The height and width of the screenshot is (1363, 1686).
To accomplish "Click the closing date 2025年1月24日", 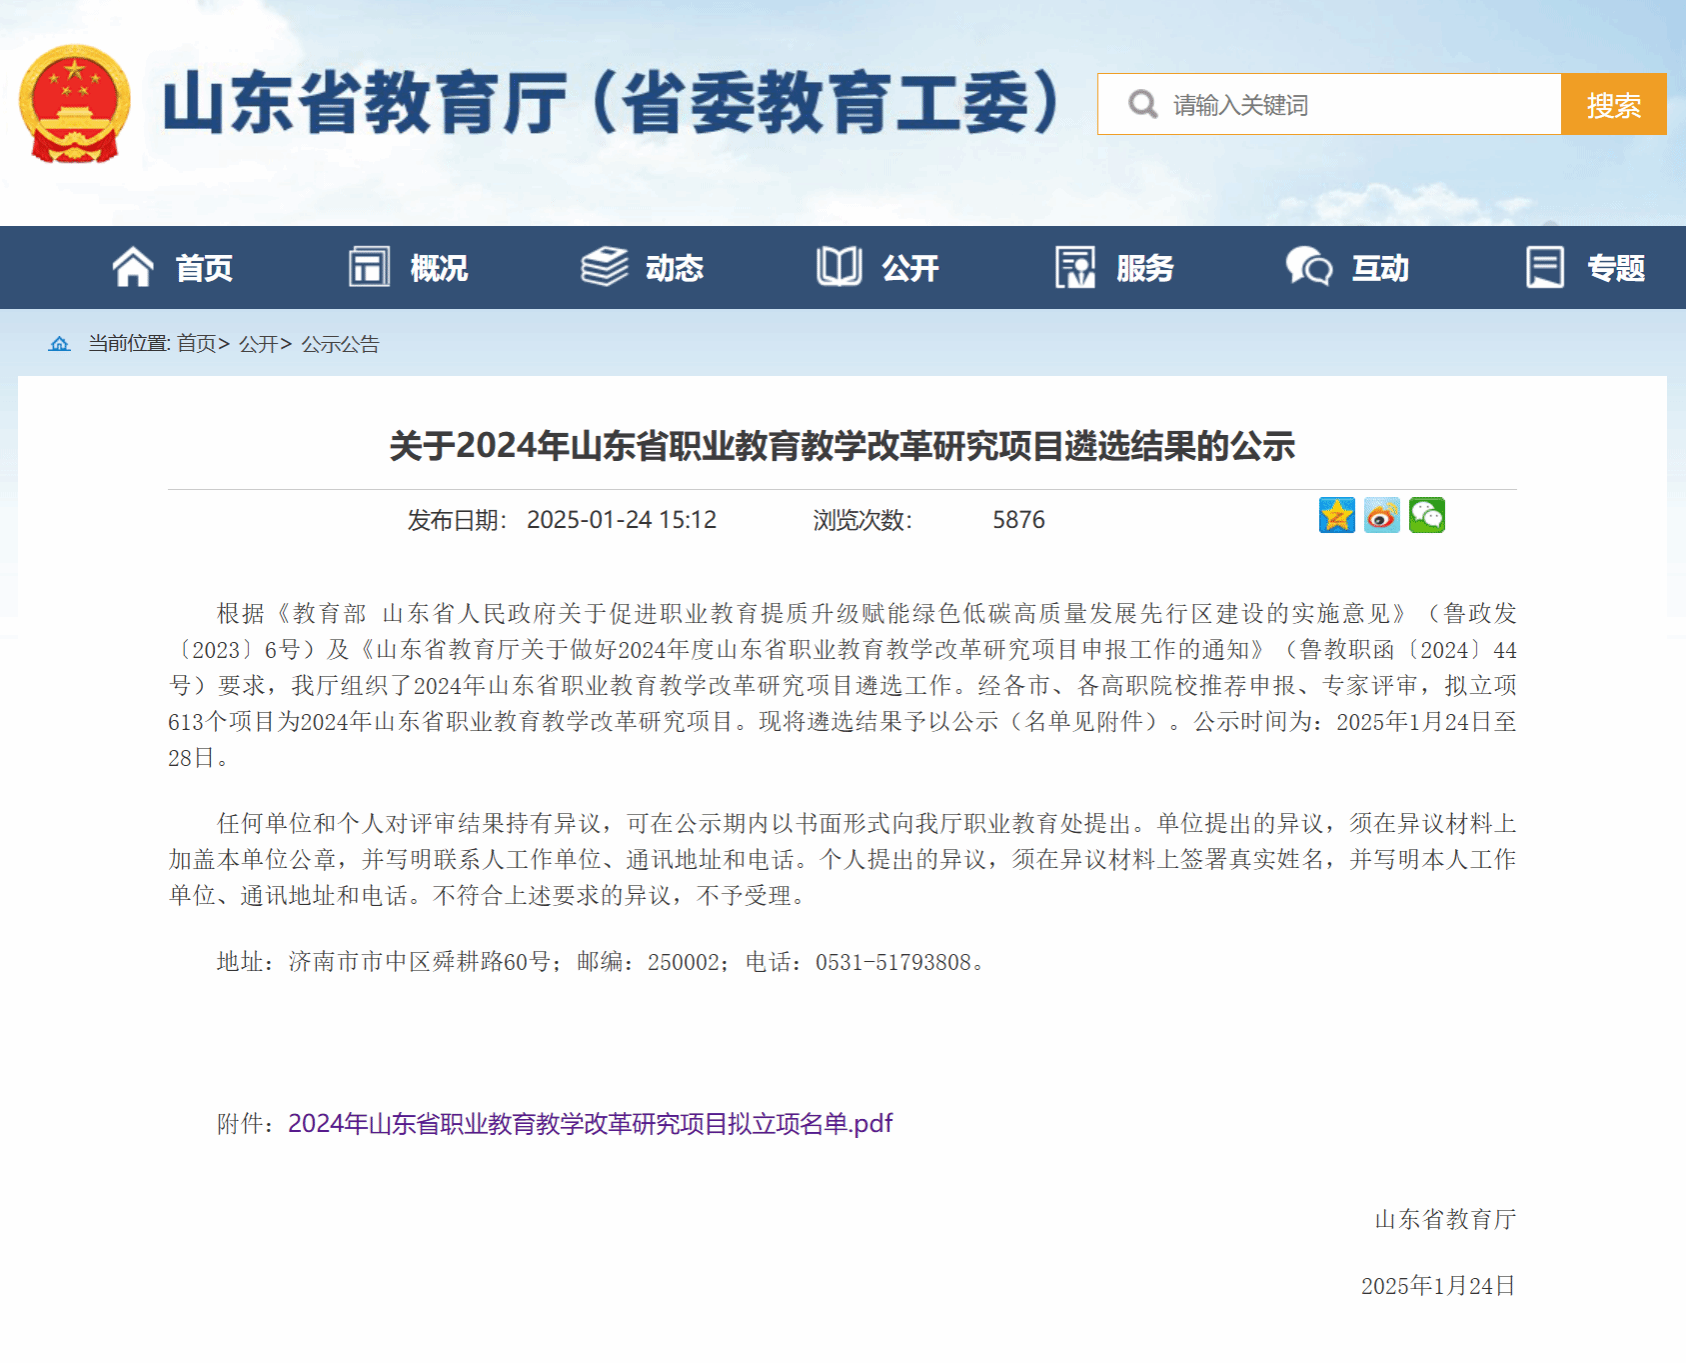I will click(x=1438, y=1286).
